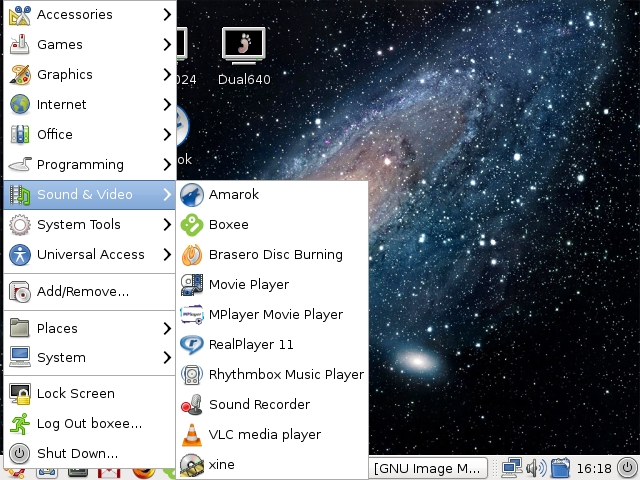Click the xine disc icon
640x480 pixels.
click(192, 465)
